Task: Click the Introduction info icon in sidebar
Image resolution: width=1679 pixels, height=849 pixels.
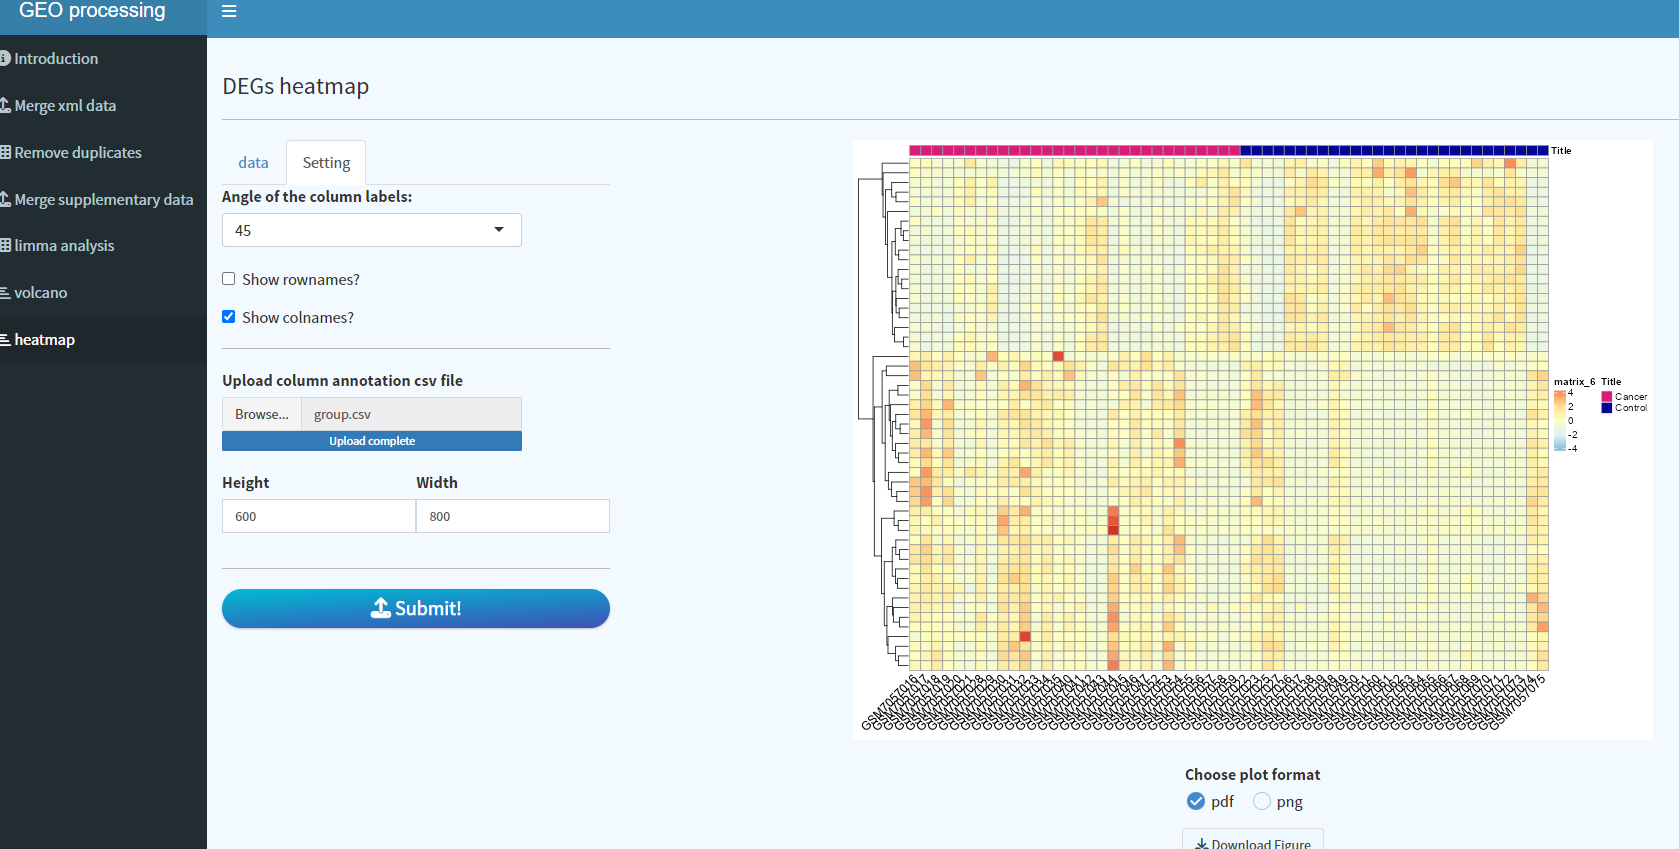Action: coord(5,58)
